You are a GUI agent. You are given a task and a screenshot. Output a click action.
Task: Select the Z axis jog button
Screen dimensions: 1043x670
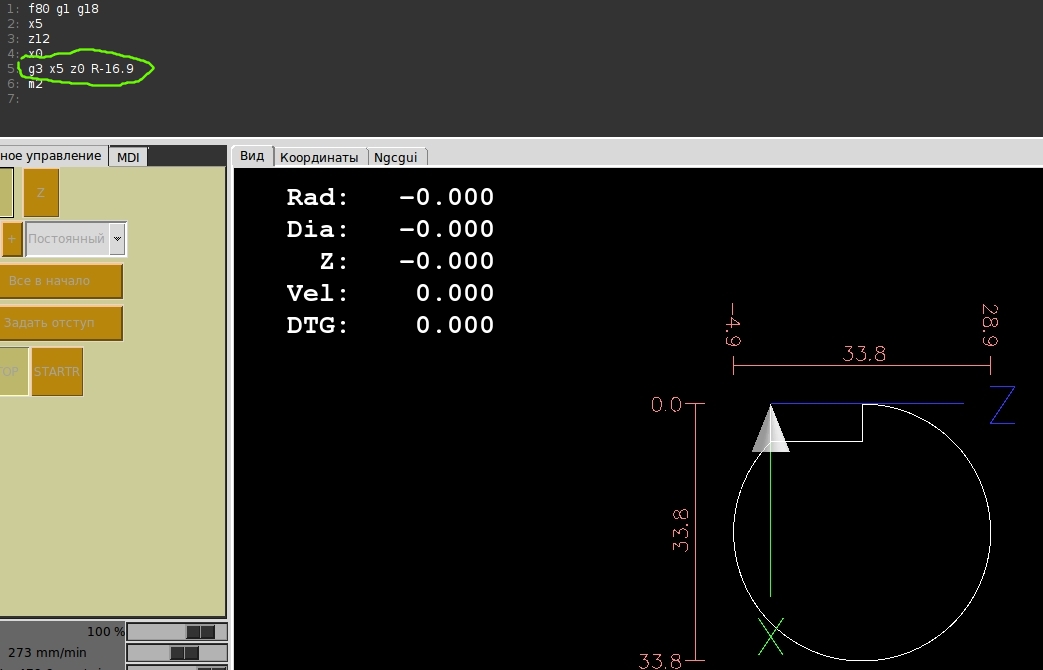(x=41, y=193)
